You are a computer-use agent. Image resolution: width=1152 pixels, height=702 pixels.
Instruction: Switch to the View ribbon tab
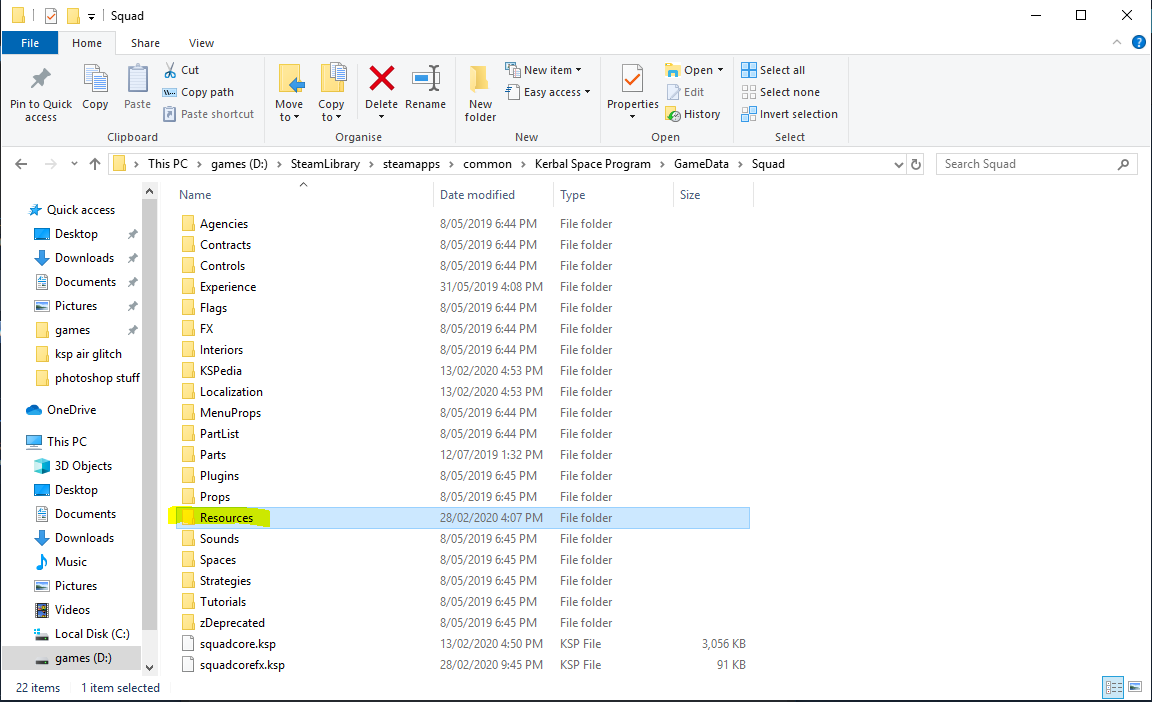click(201, 43)
